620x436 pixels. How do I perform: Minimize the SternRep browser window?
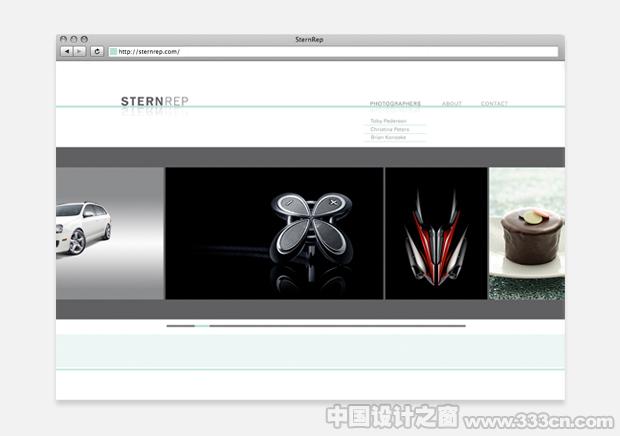coord(74,39)
